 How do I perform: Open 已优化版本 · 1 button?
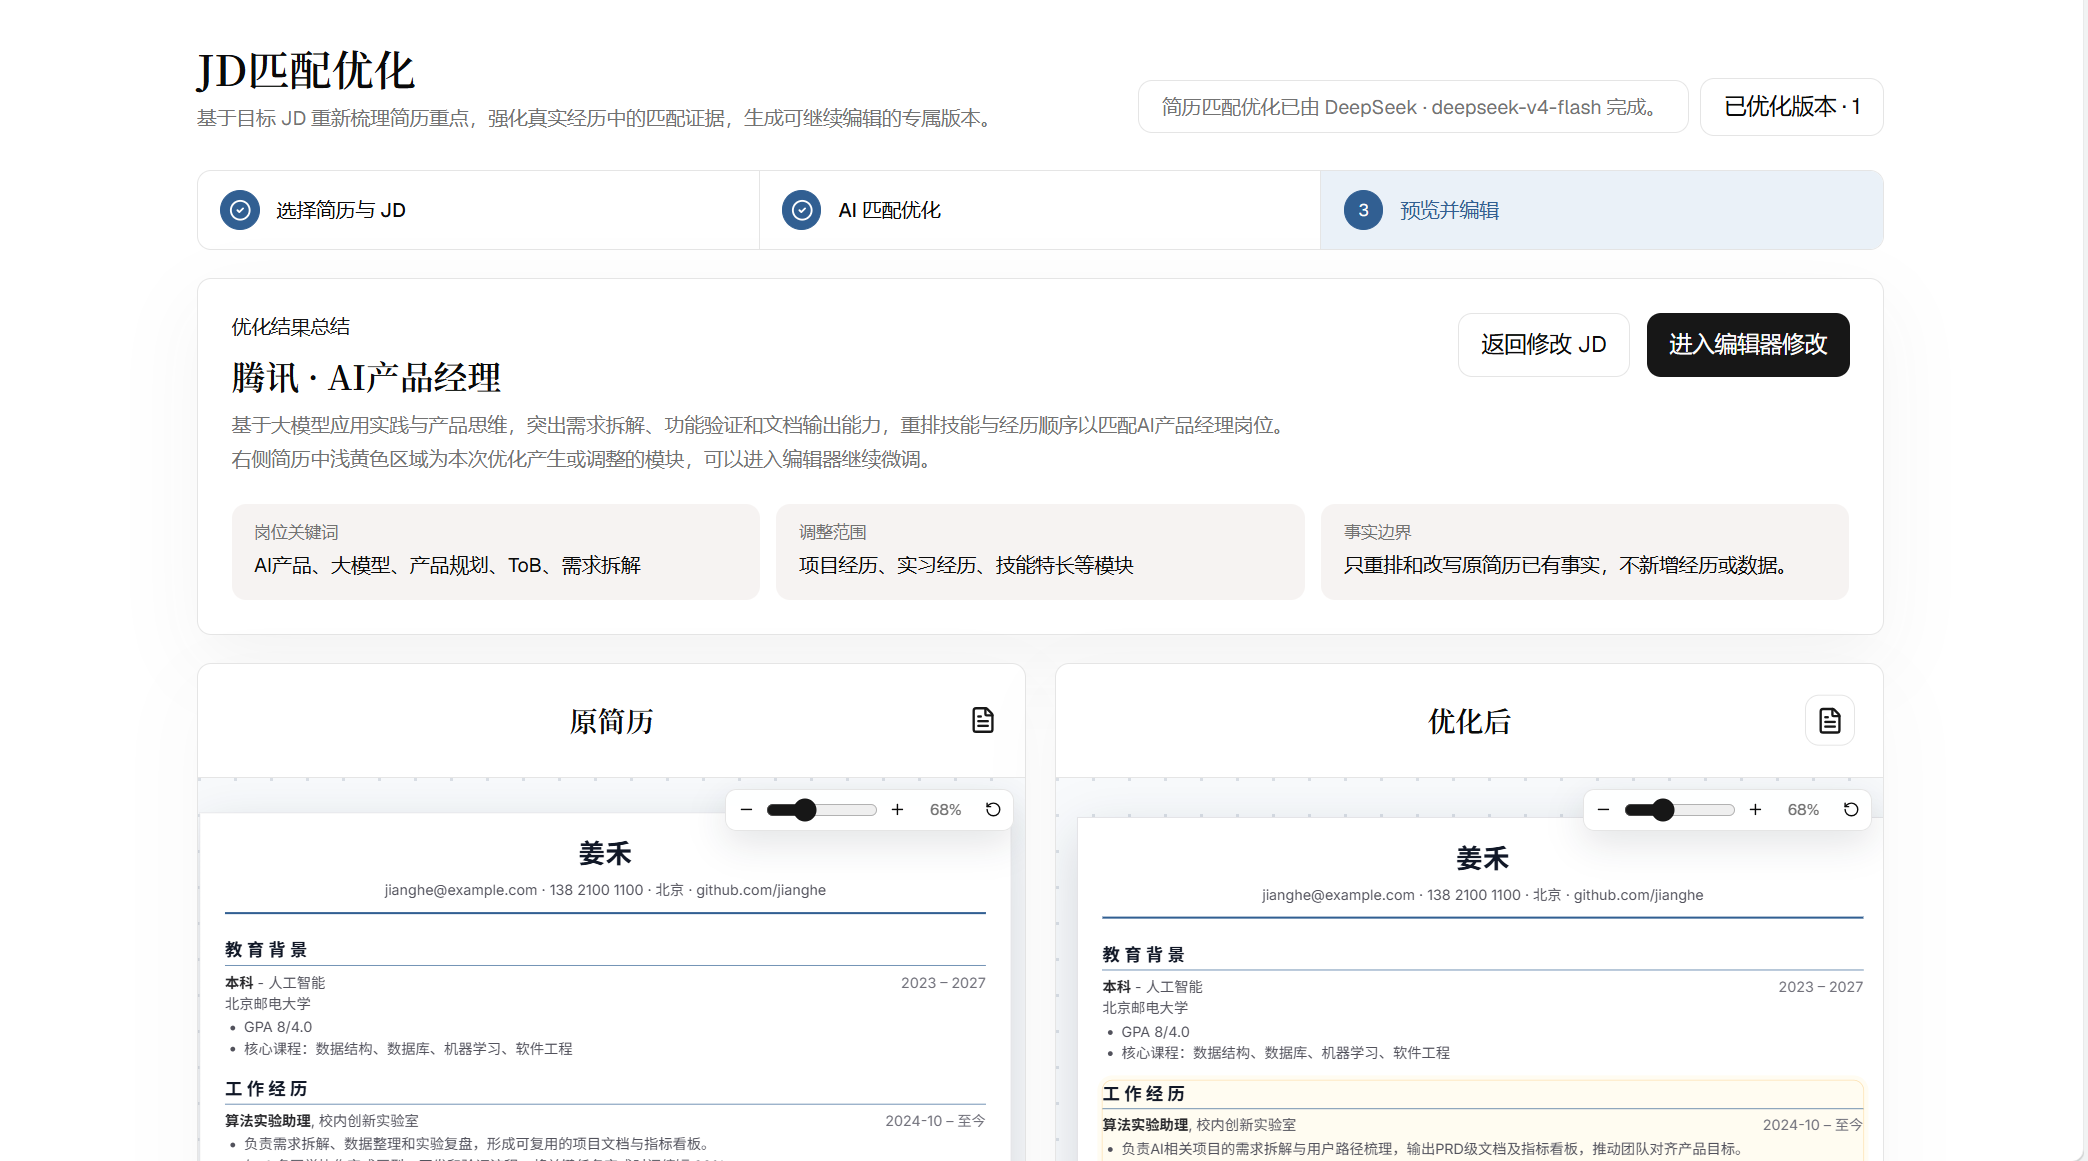(x=1792, y=107)
